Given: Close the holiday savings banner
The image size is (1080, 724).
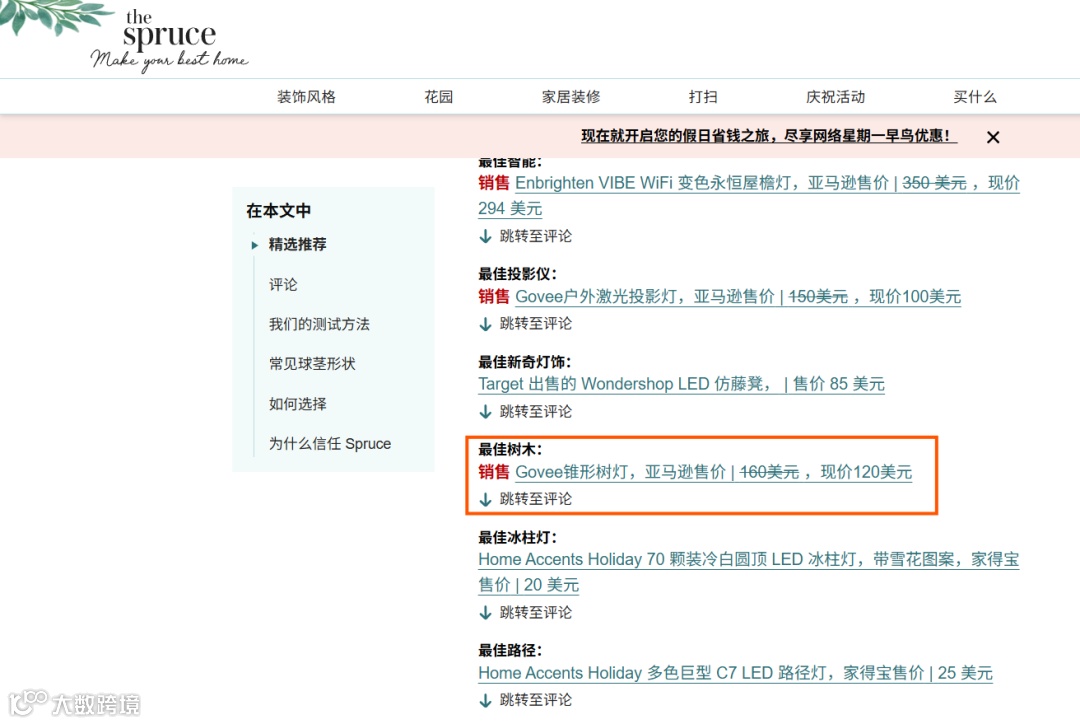Looking at the screenshot, I should tap(993, 137).
